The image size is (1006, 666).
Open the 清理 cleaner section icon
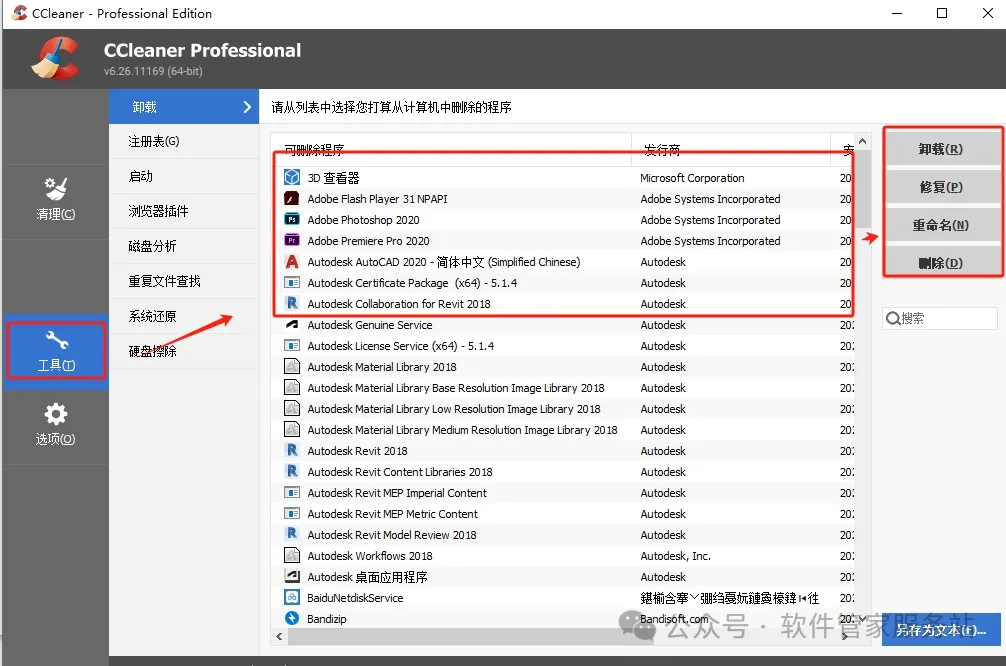[x=56, y=189]
